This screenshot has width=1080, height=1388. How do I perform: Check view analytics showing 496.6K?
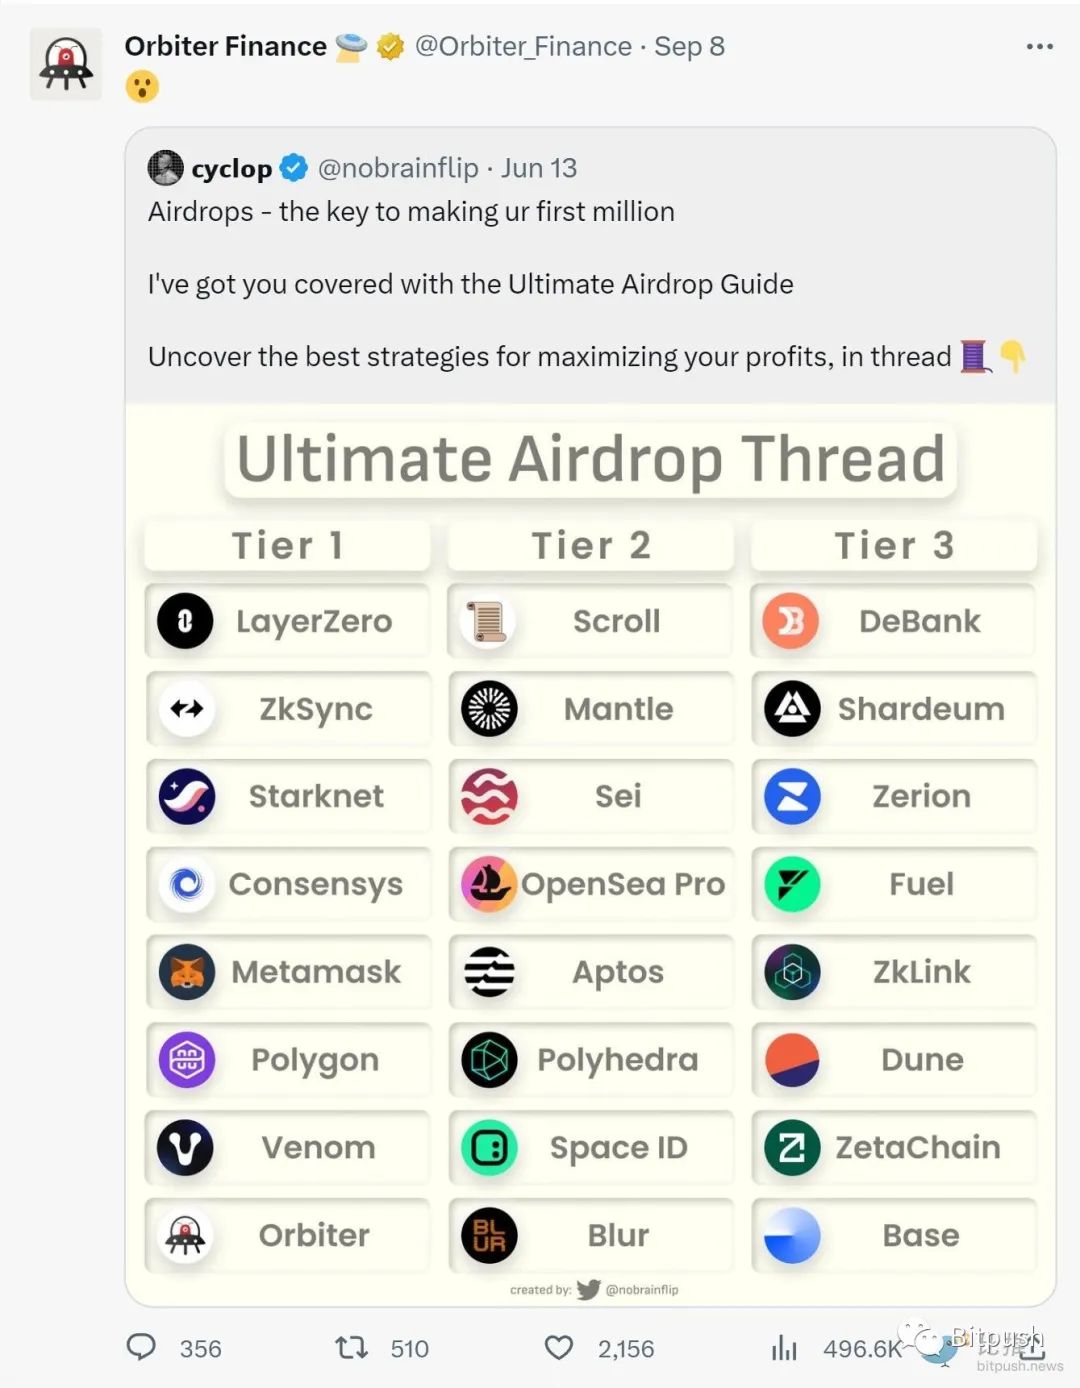pyautogui.click(x=784, y=1348)
